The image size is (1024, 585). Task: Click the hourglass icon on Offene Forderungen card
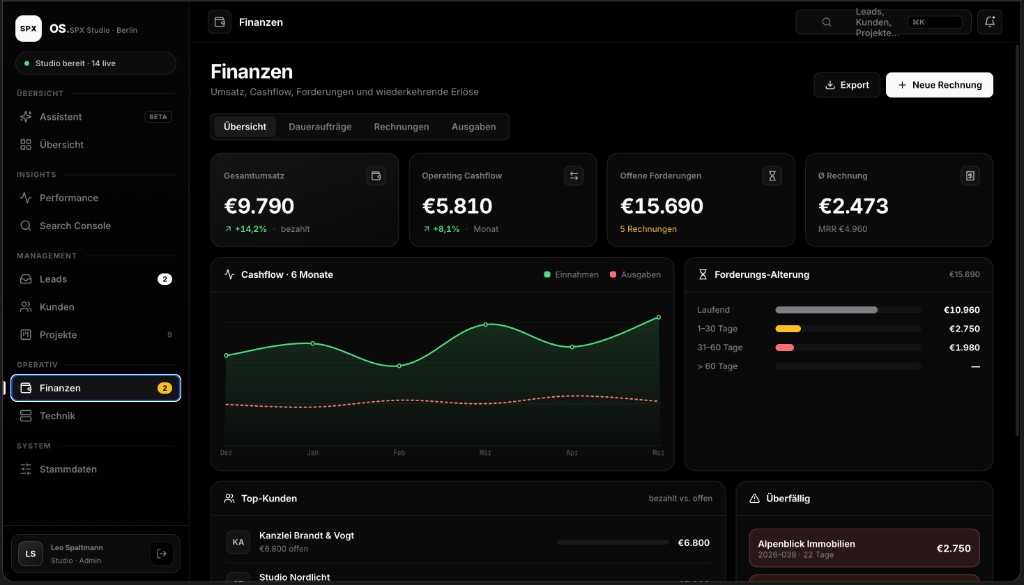point(772,176)
